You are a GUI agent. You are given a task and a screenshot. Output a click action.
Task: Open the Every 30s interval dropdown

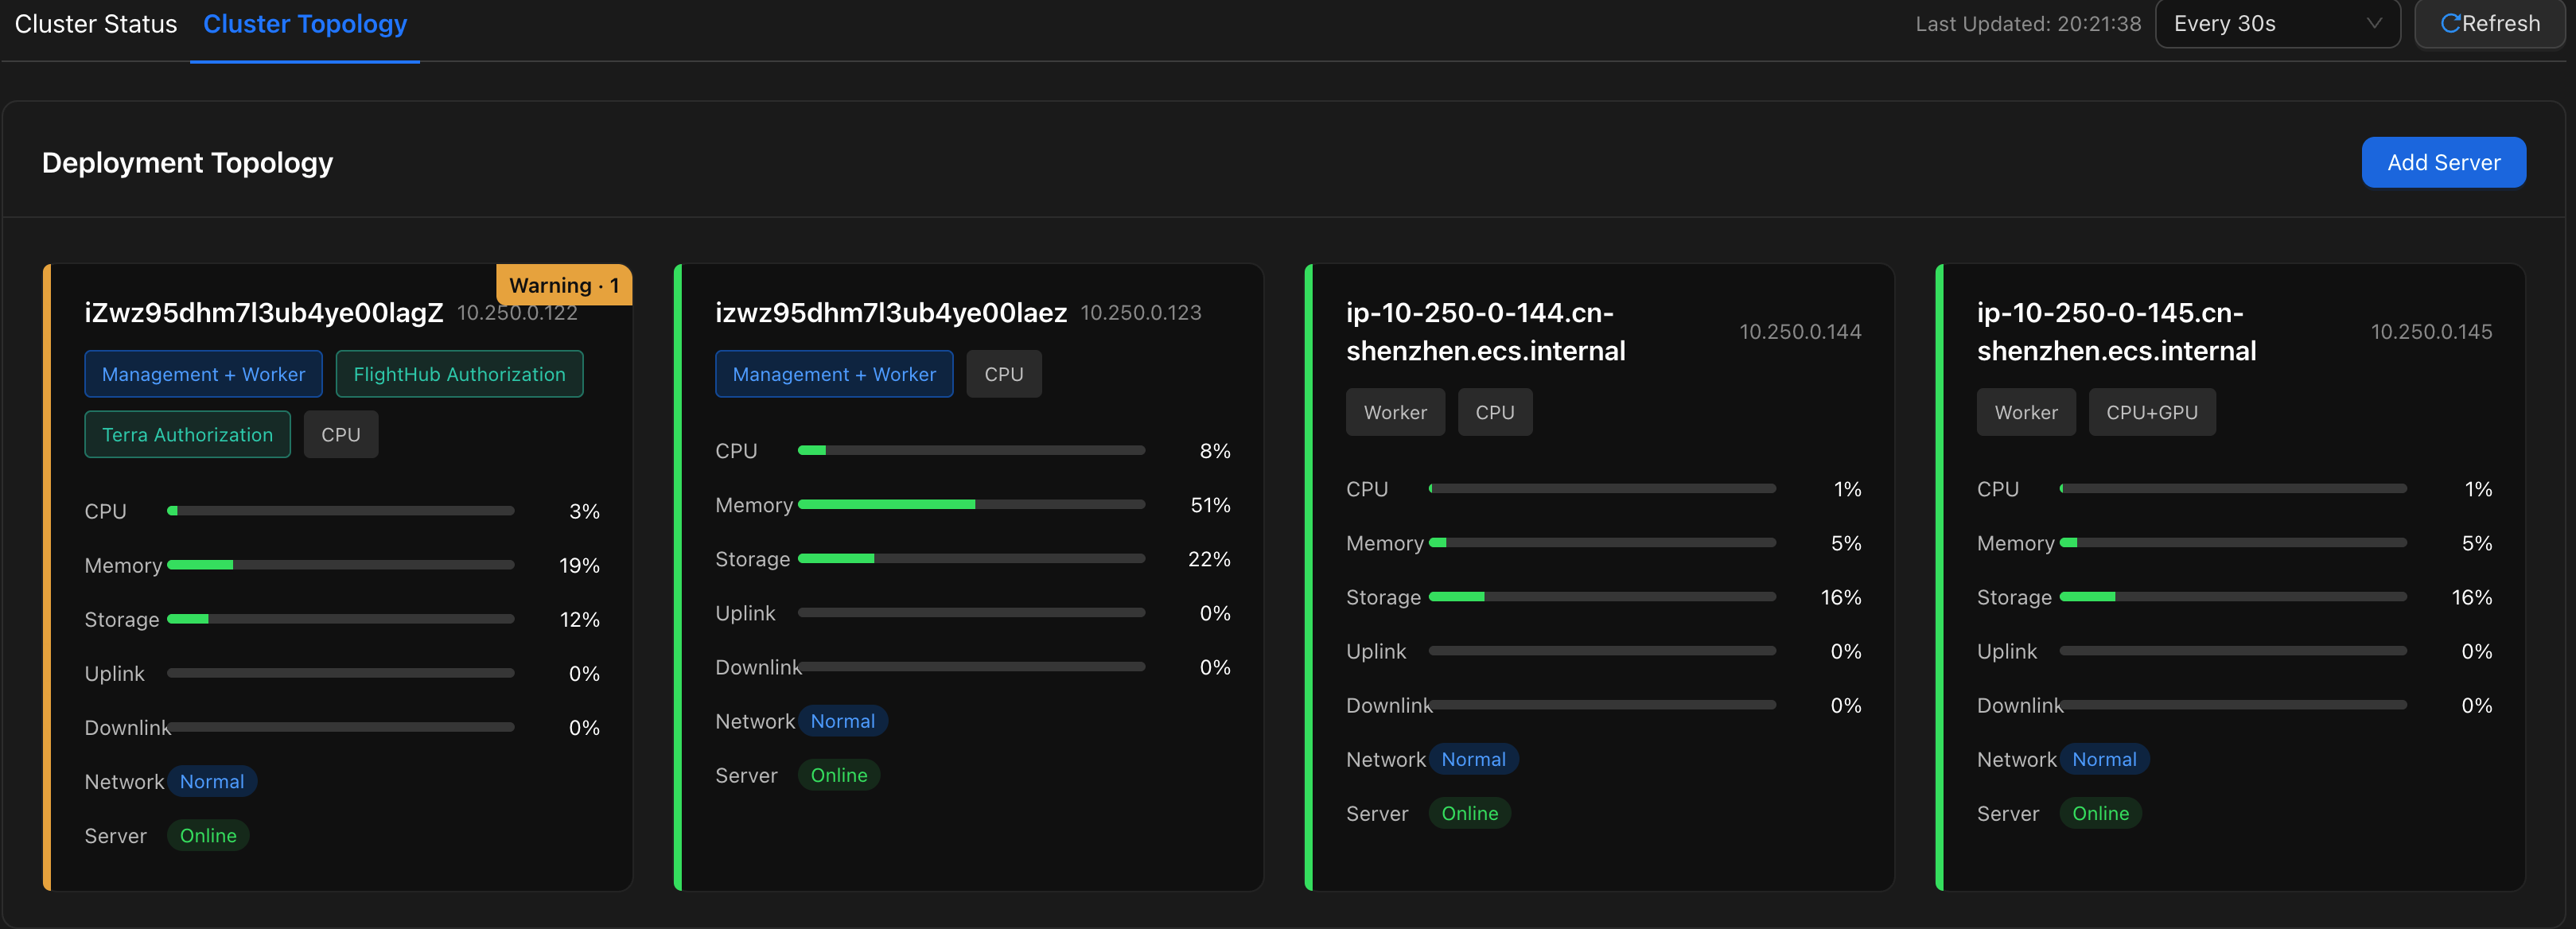[2277, 23]
